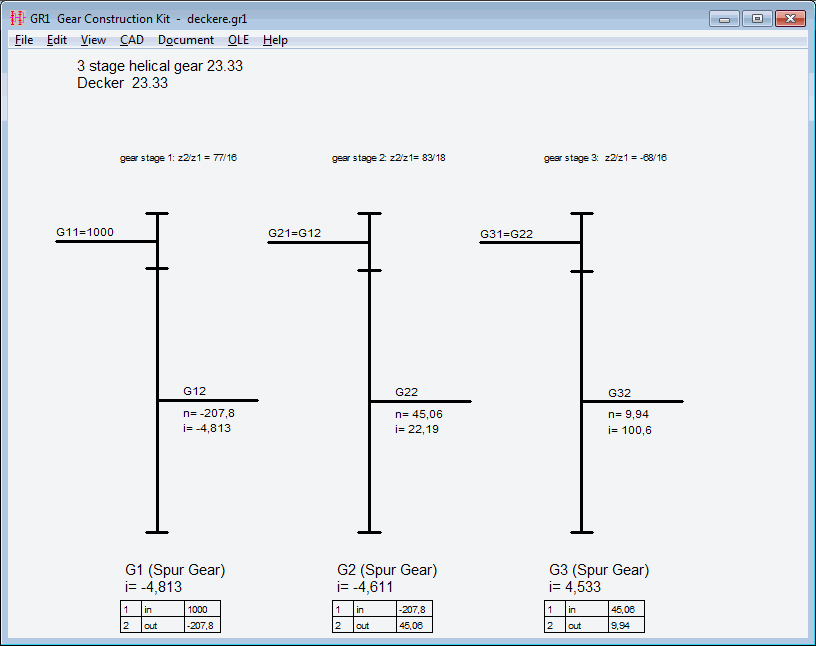Click the GR1 application icon in title bar
The height and width of the screenshot is (646, 816).
tap(17, 18)
